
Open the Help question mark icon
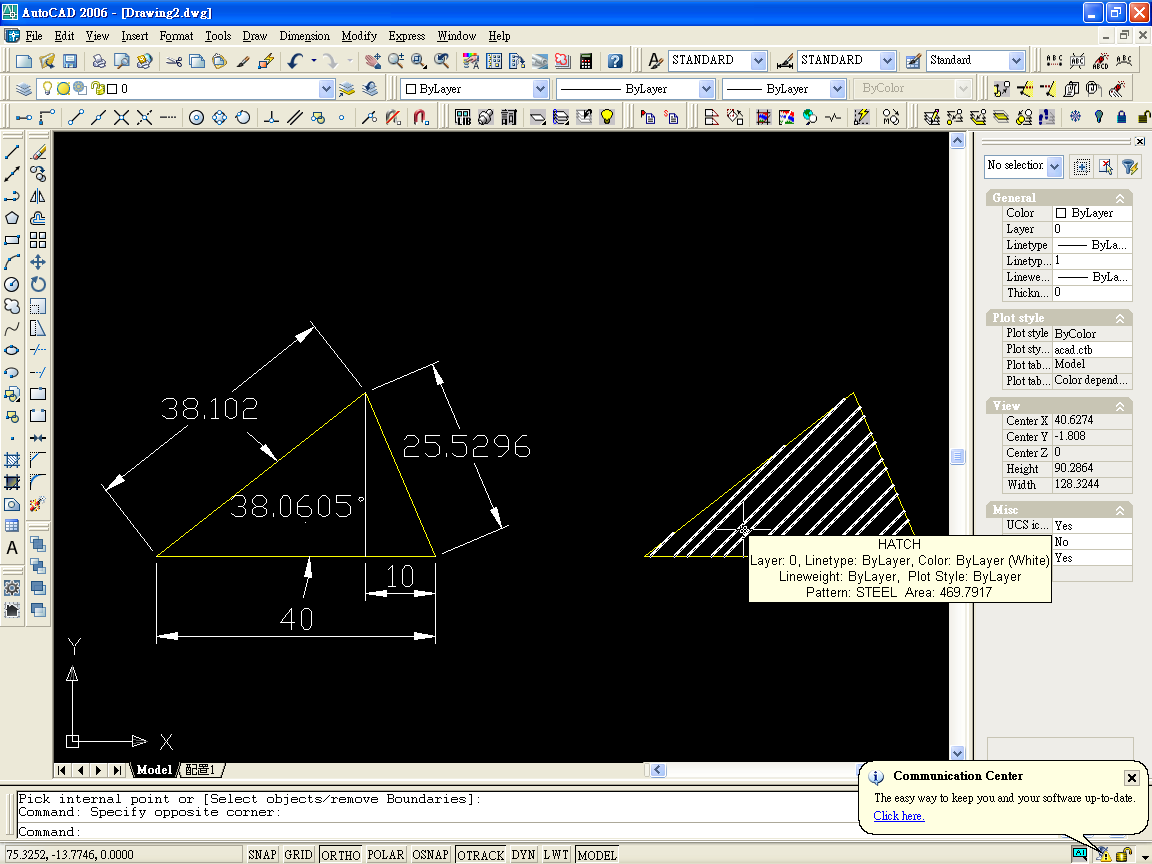[616, 61]
